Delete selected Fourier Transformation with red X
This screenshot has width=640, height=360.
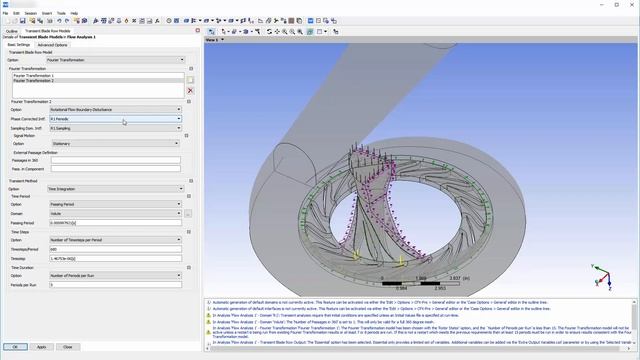point(190,91)
